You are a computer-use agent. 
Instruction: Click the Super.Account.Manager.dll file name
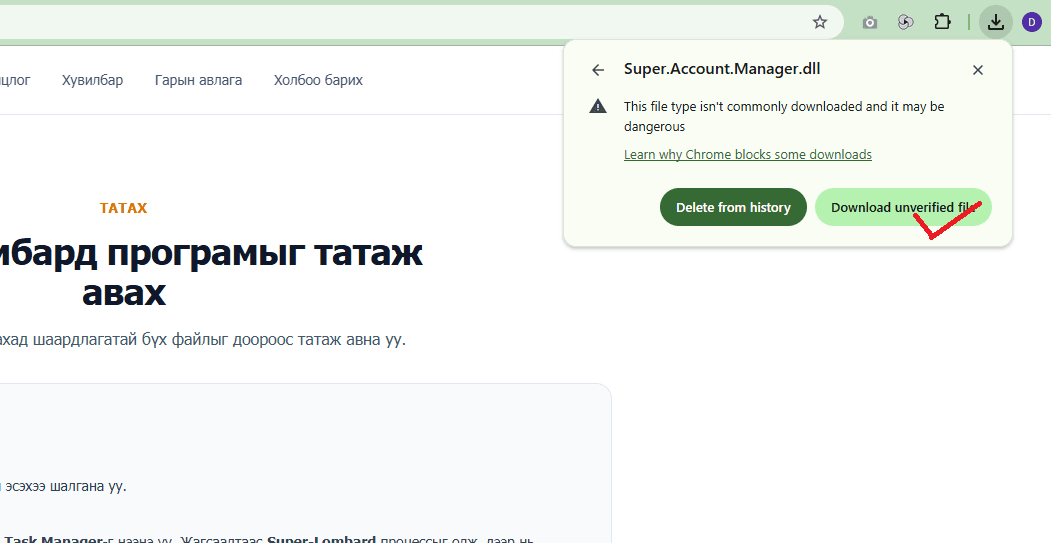click(722, 69)
